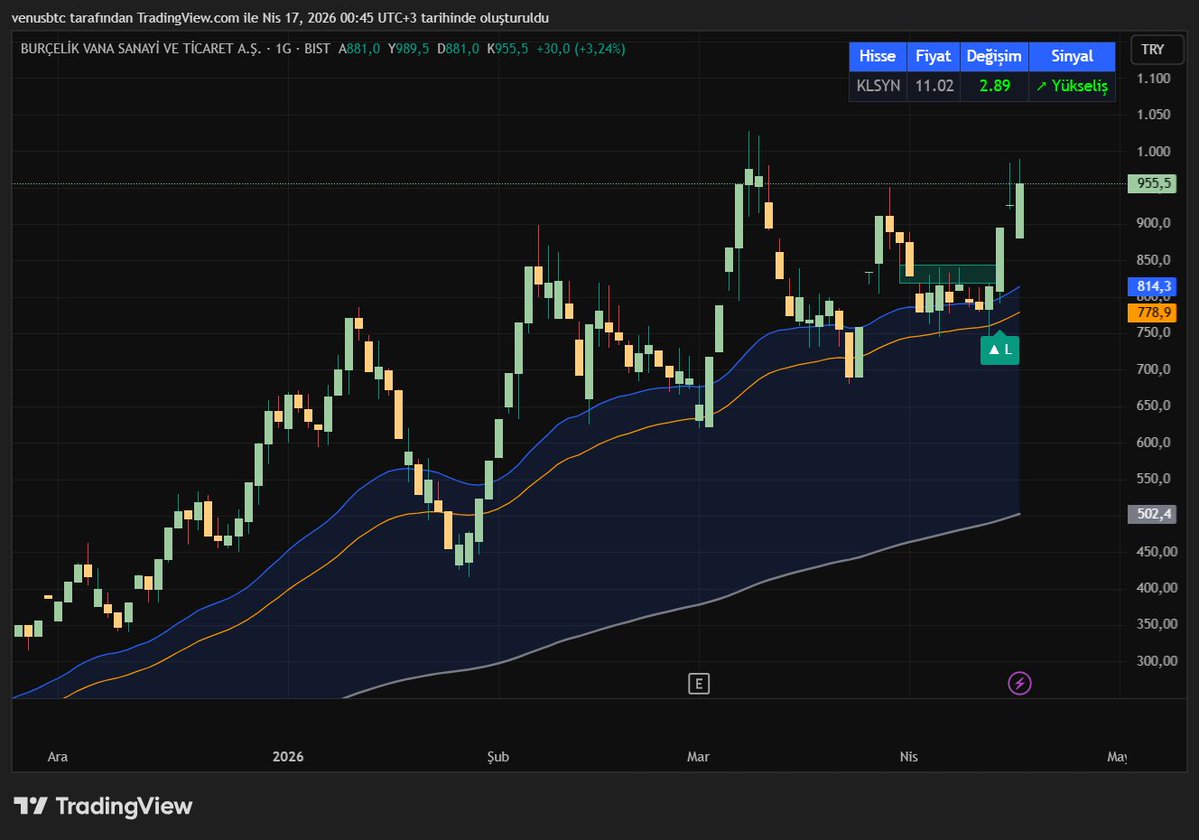Image resolution: width=1199 pixels, height=840 pixels.
Task: Click the 'Şub' month label on time axis
Action: [x=498, y=757]
